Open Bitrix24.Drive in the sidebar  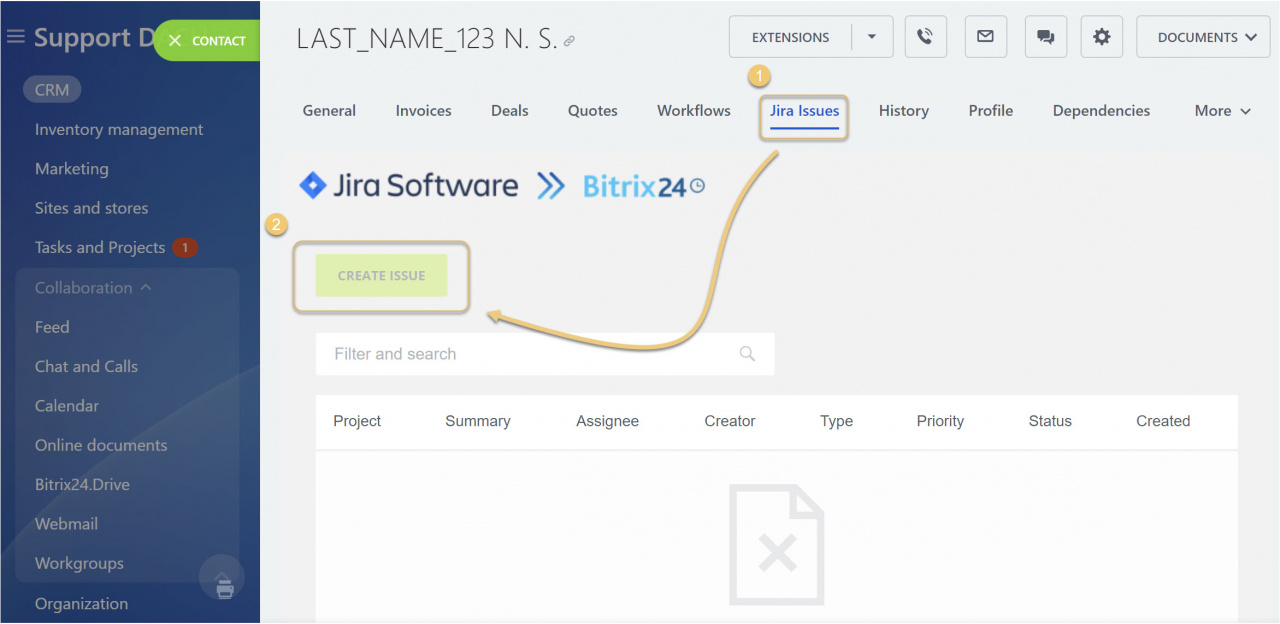coord(82,485)
